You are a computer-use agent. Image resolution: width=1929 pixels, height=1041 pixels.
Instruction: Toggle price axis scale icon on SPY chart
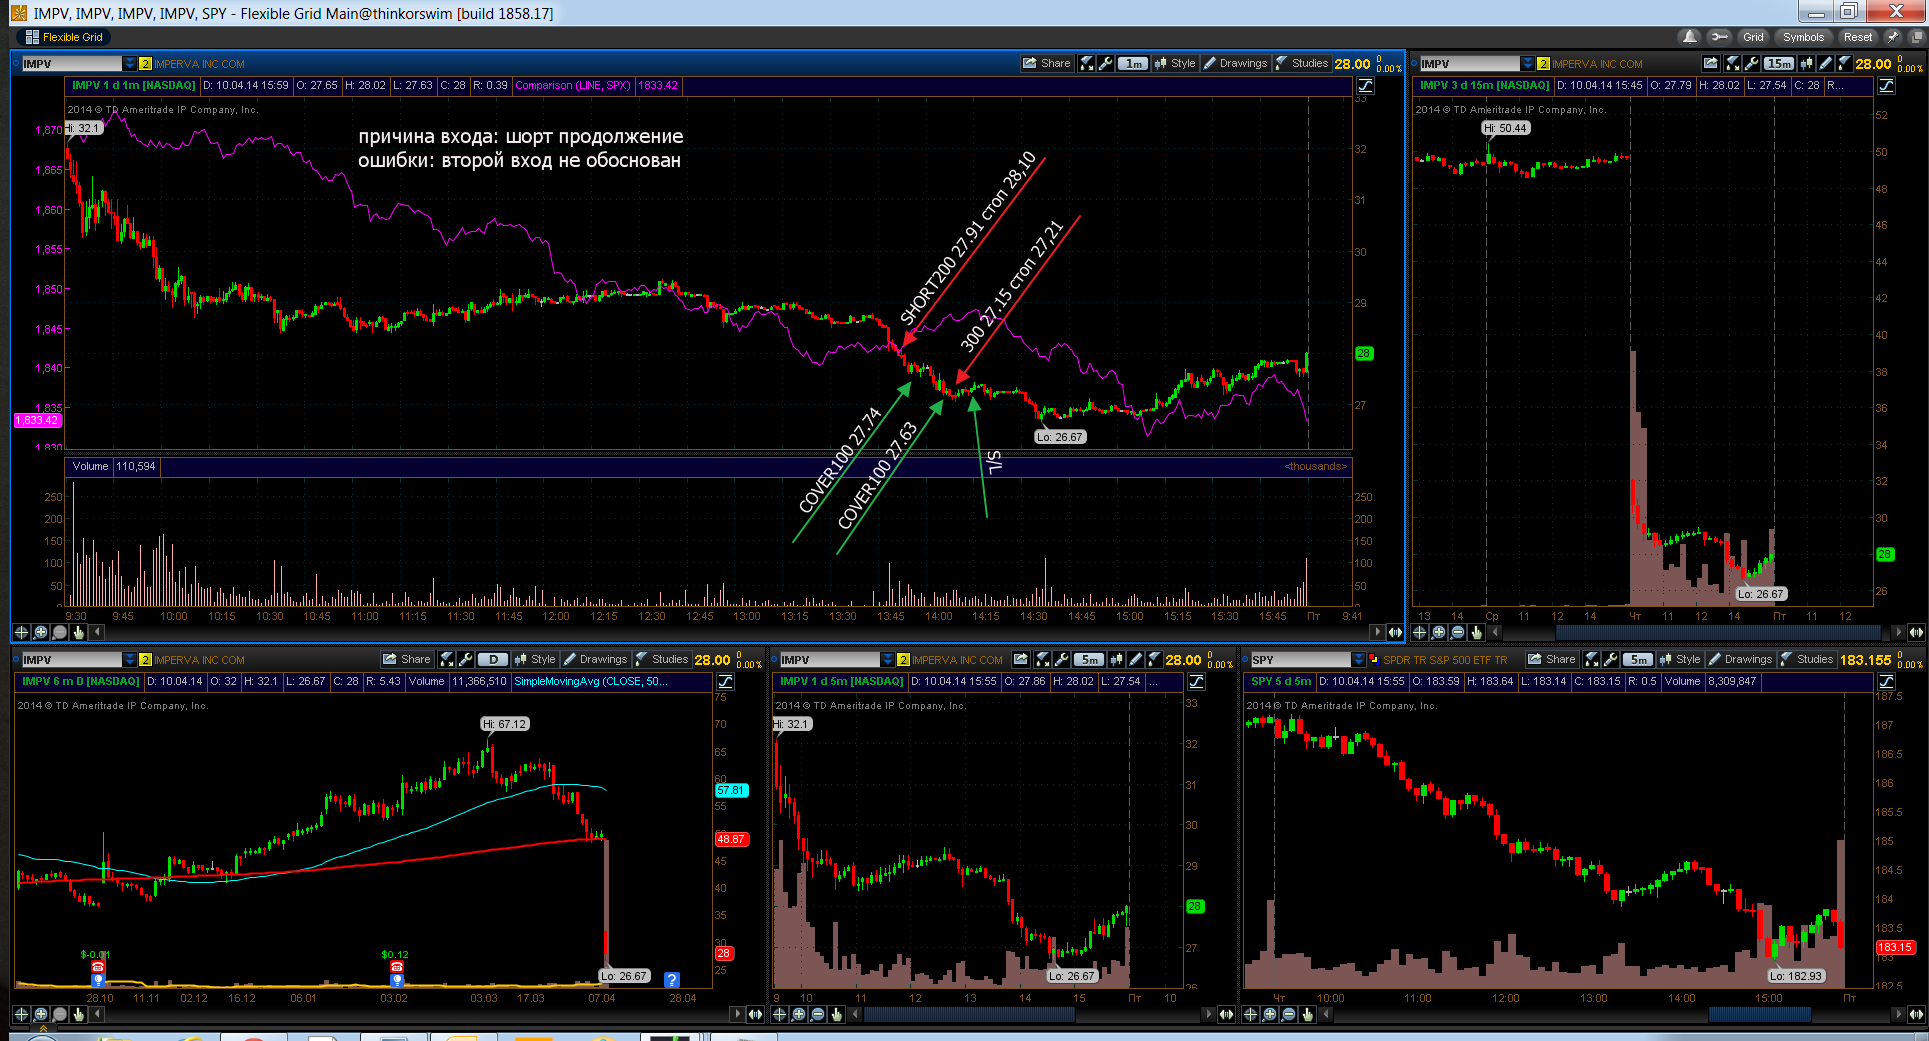[1886, 682]
